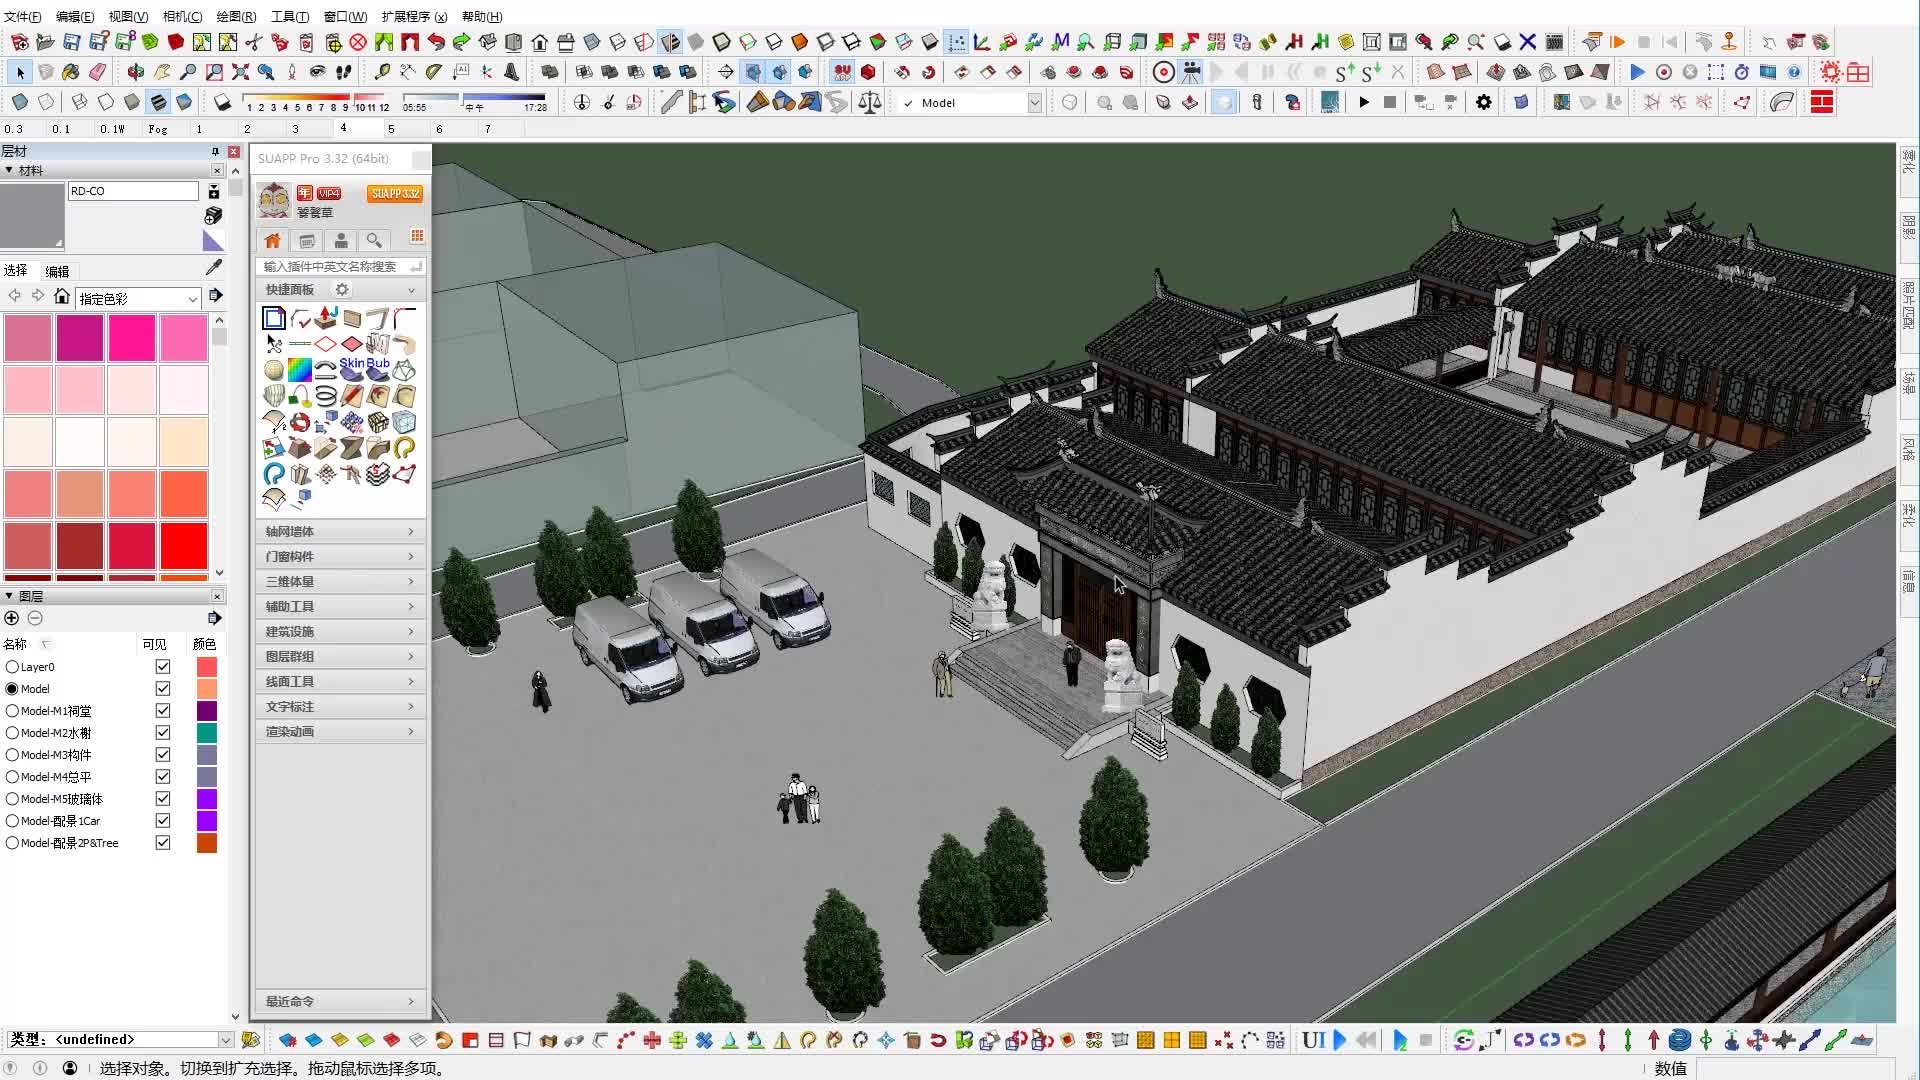Select the eyedropper sample paint tool

(x=213, y=267)
